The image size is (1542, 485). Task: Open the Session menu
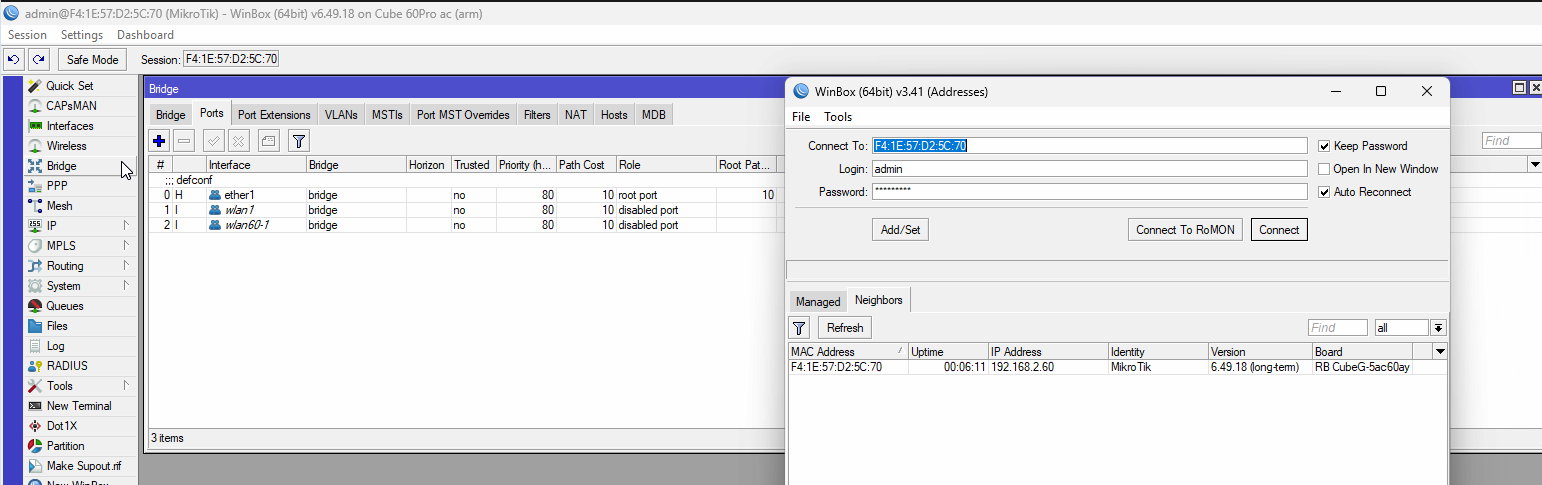(28, 35)
